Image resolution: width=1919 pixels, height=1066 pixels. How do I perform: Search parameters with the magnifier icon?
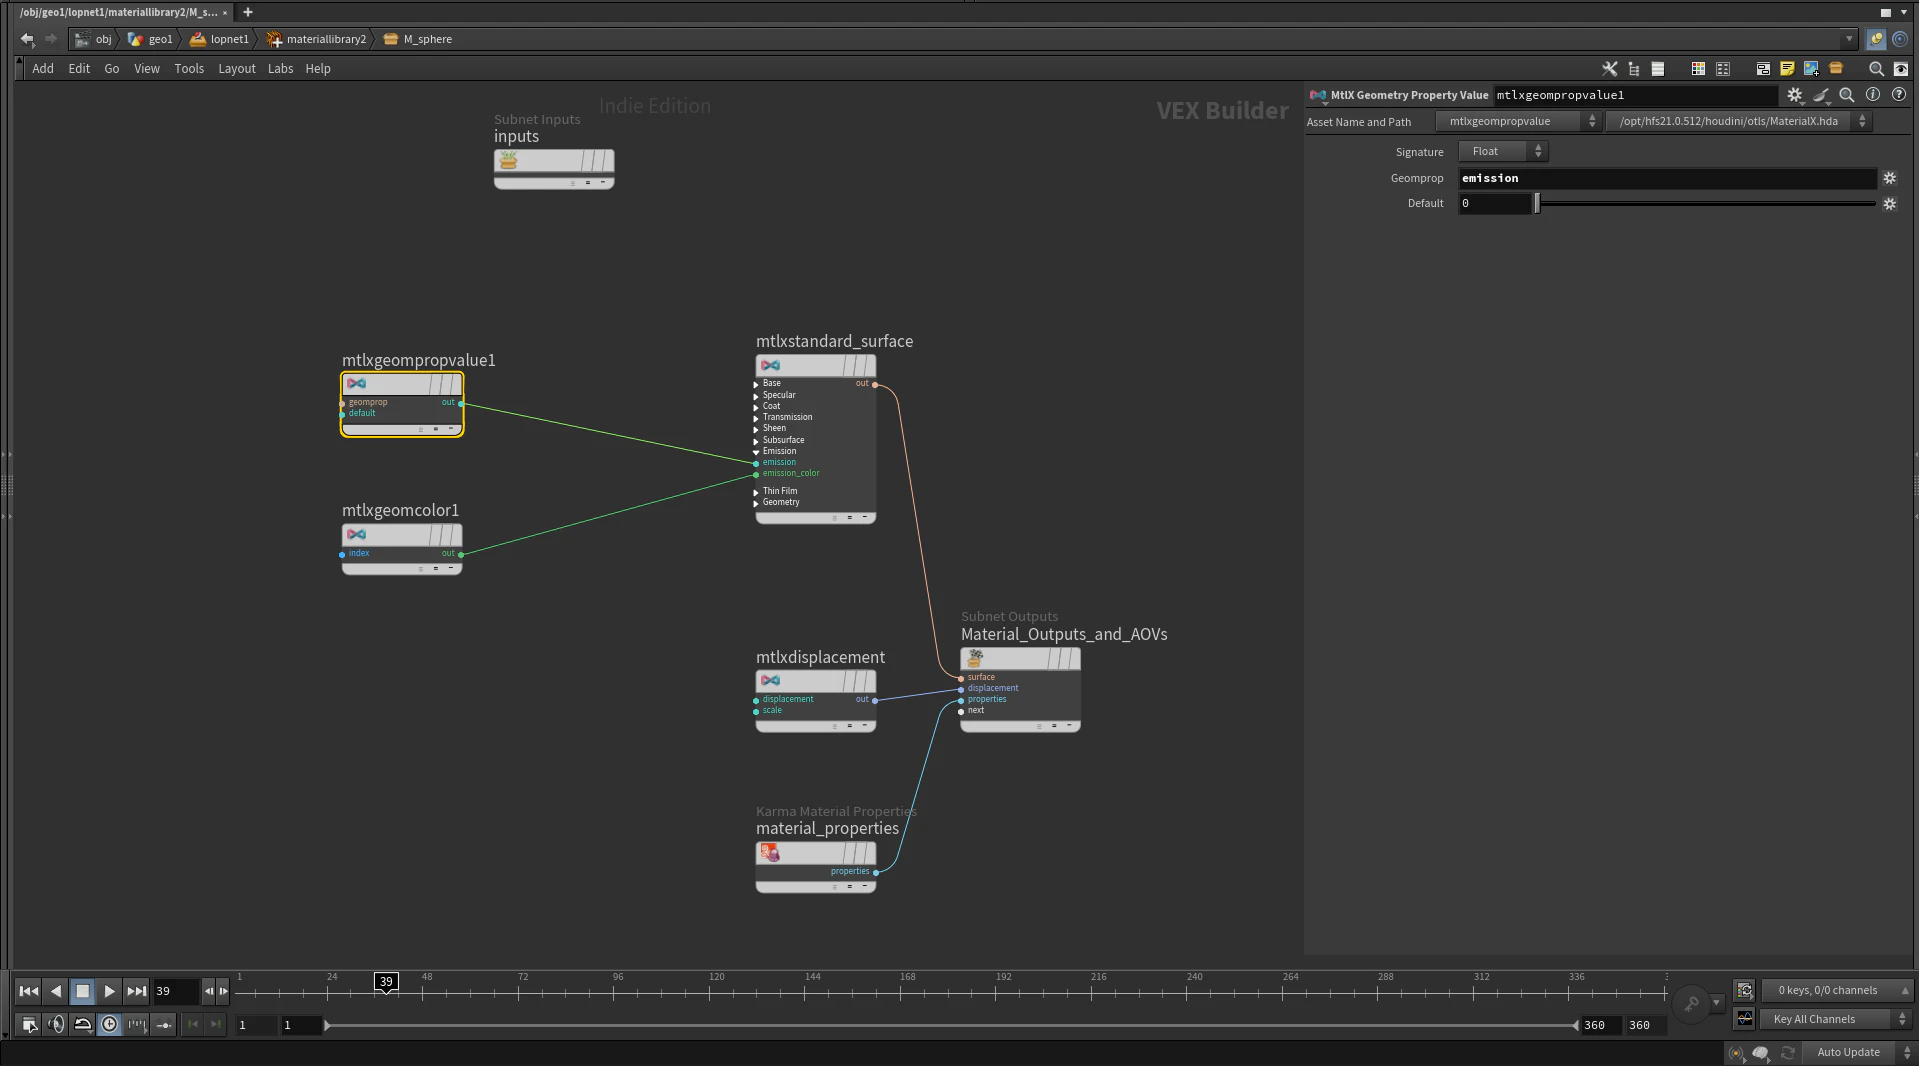1847,95
